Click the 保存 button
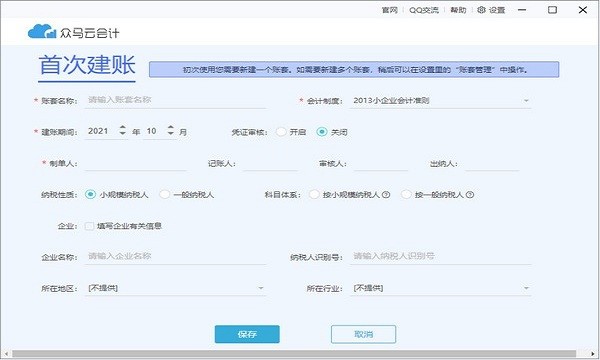Screen dimensions: 600x360 tap(247, 334)
